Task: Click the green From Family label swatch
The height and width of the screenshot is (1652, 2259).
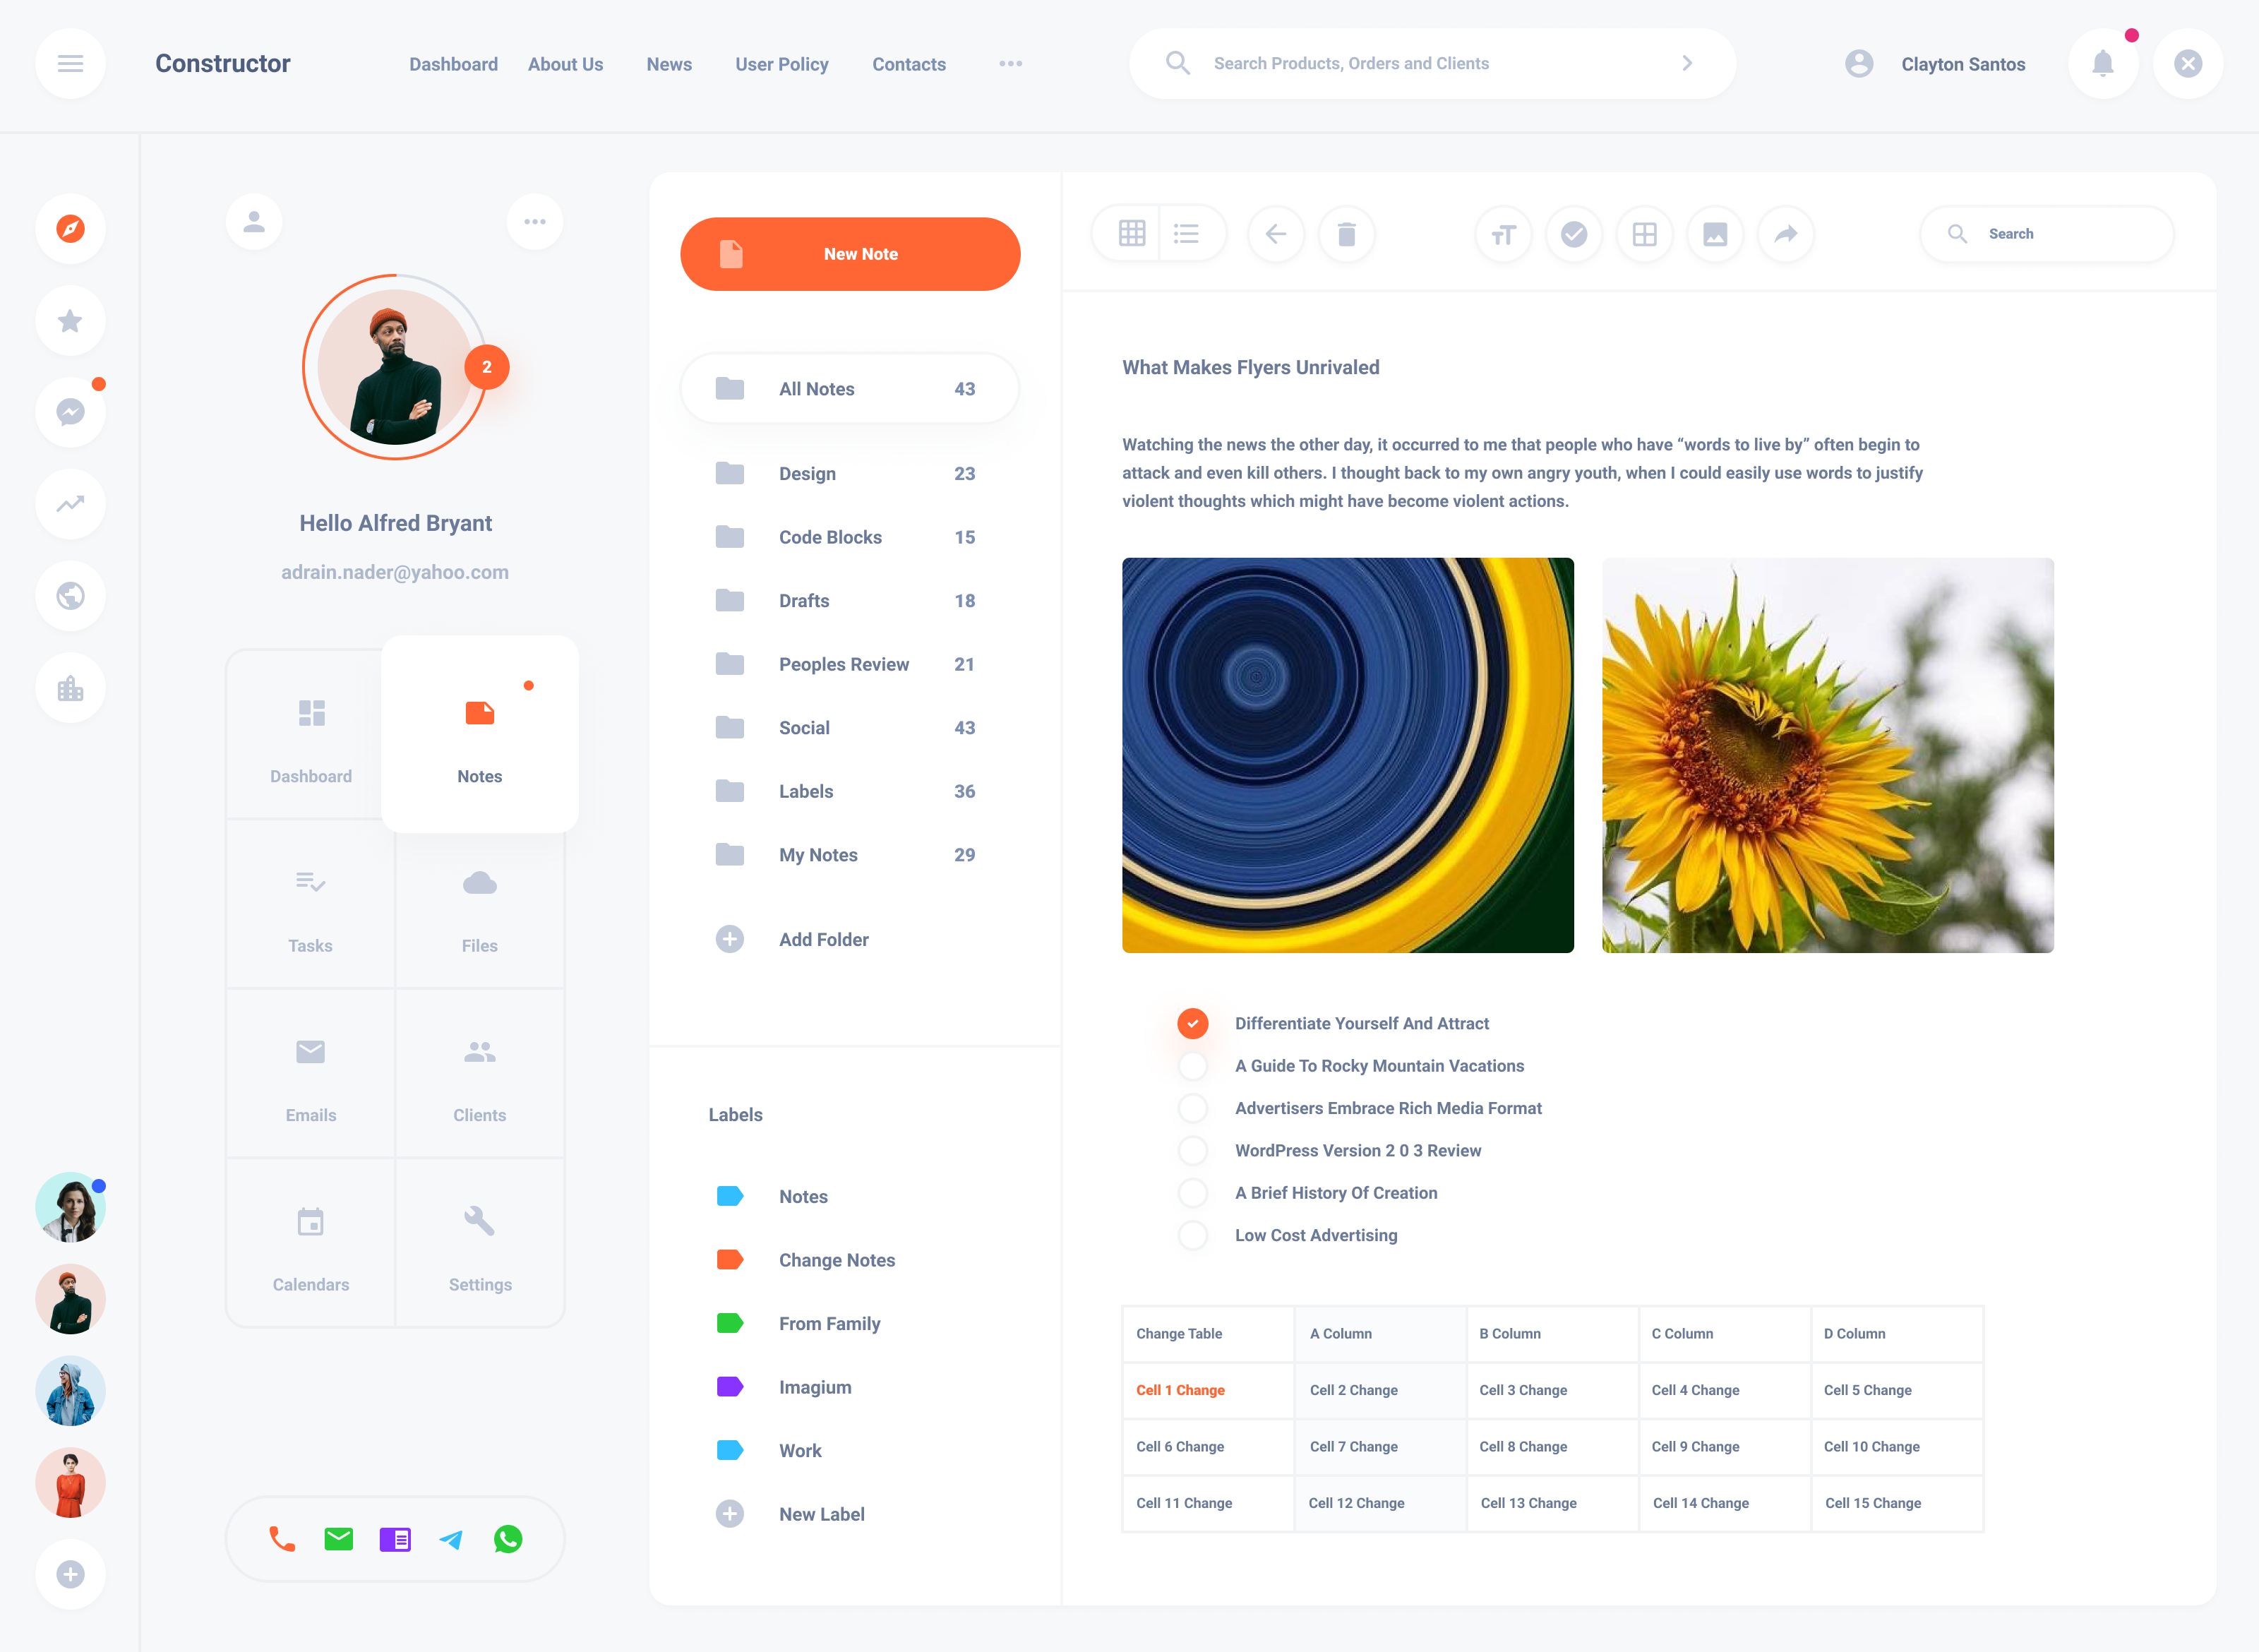Action: [x=729, y=1323]
